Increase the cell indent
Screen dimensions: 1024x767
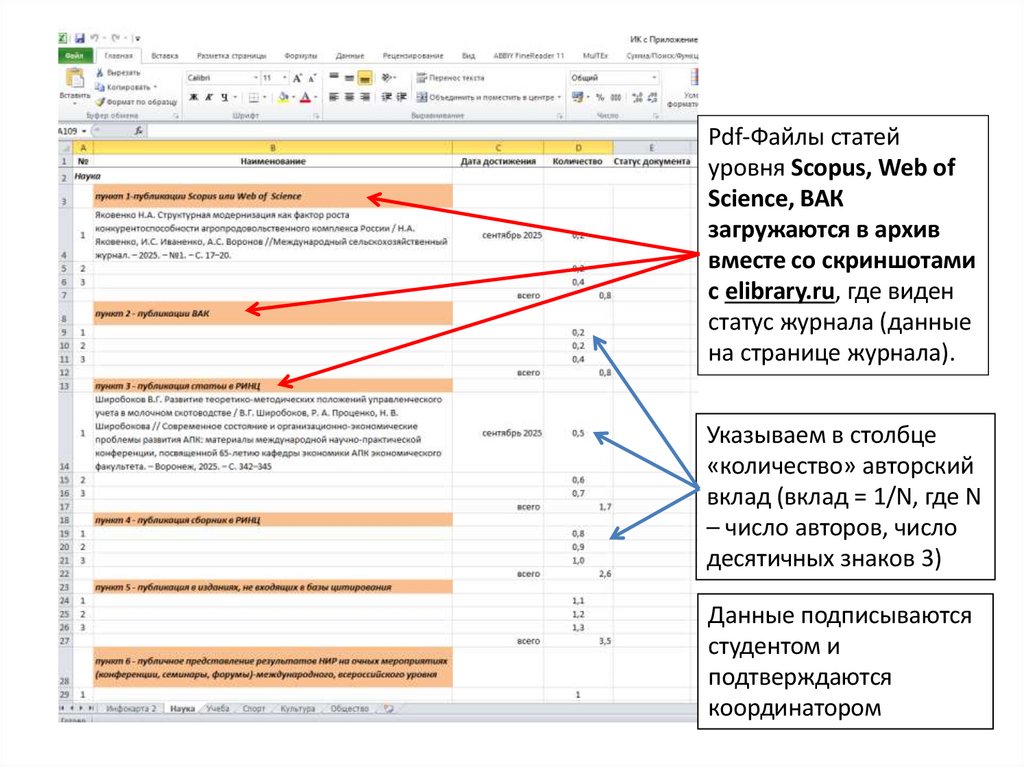[x=402, y=97]
